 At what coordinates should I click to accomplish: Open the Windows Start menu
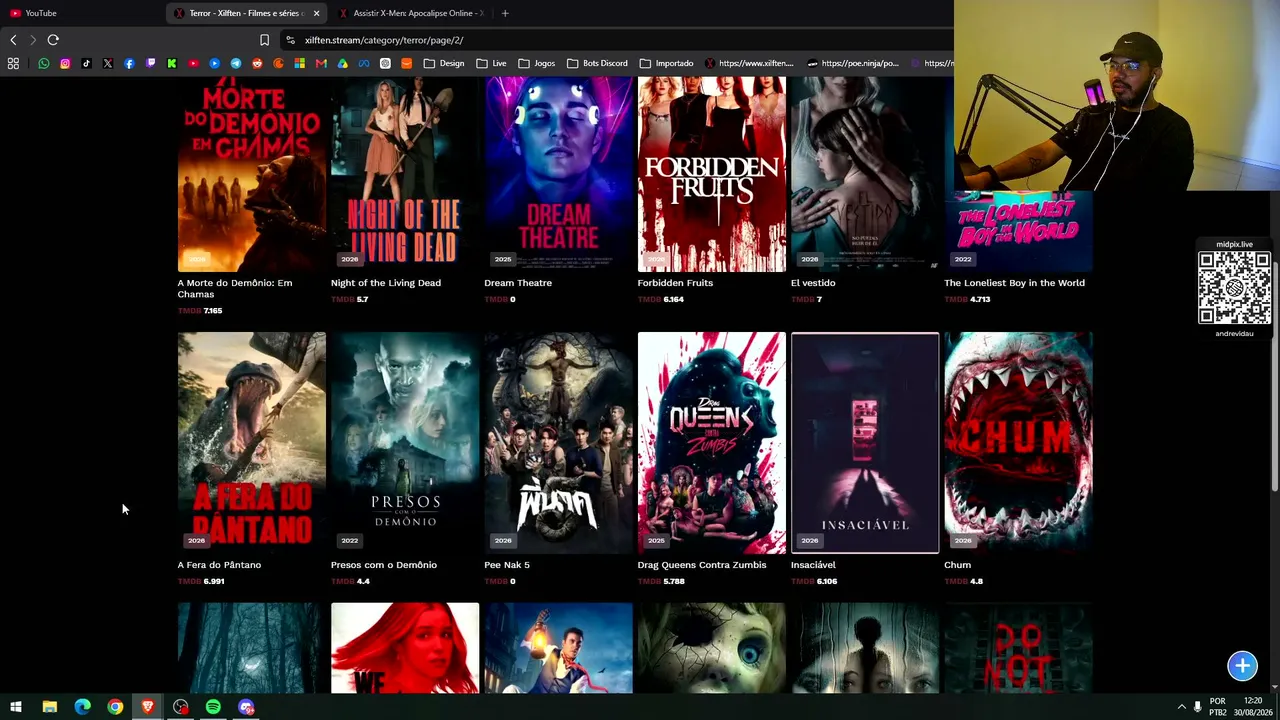tap(16, 707)
